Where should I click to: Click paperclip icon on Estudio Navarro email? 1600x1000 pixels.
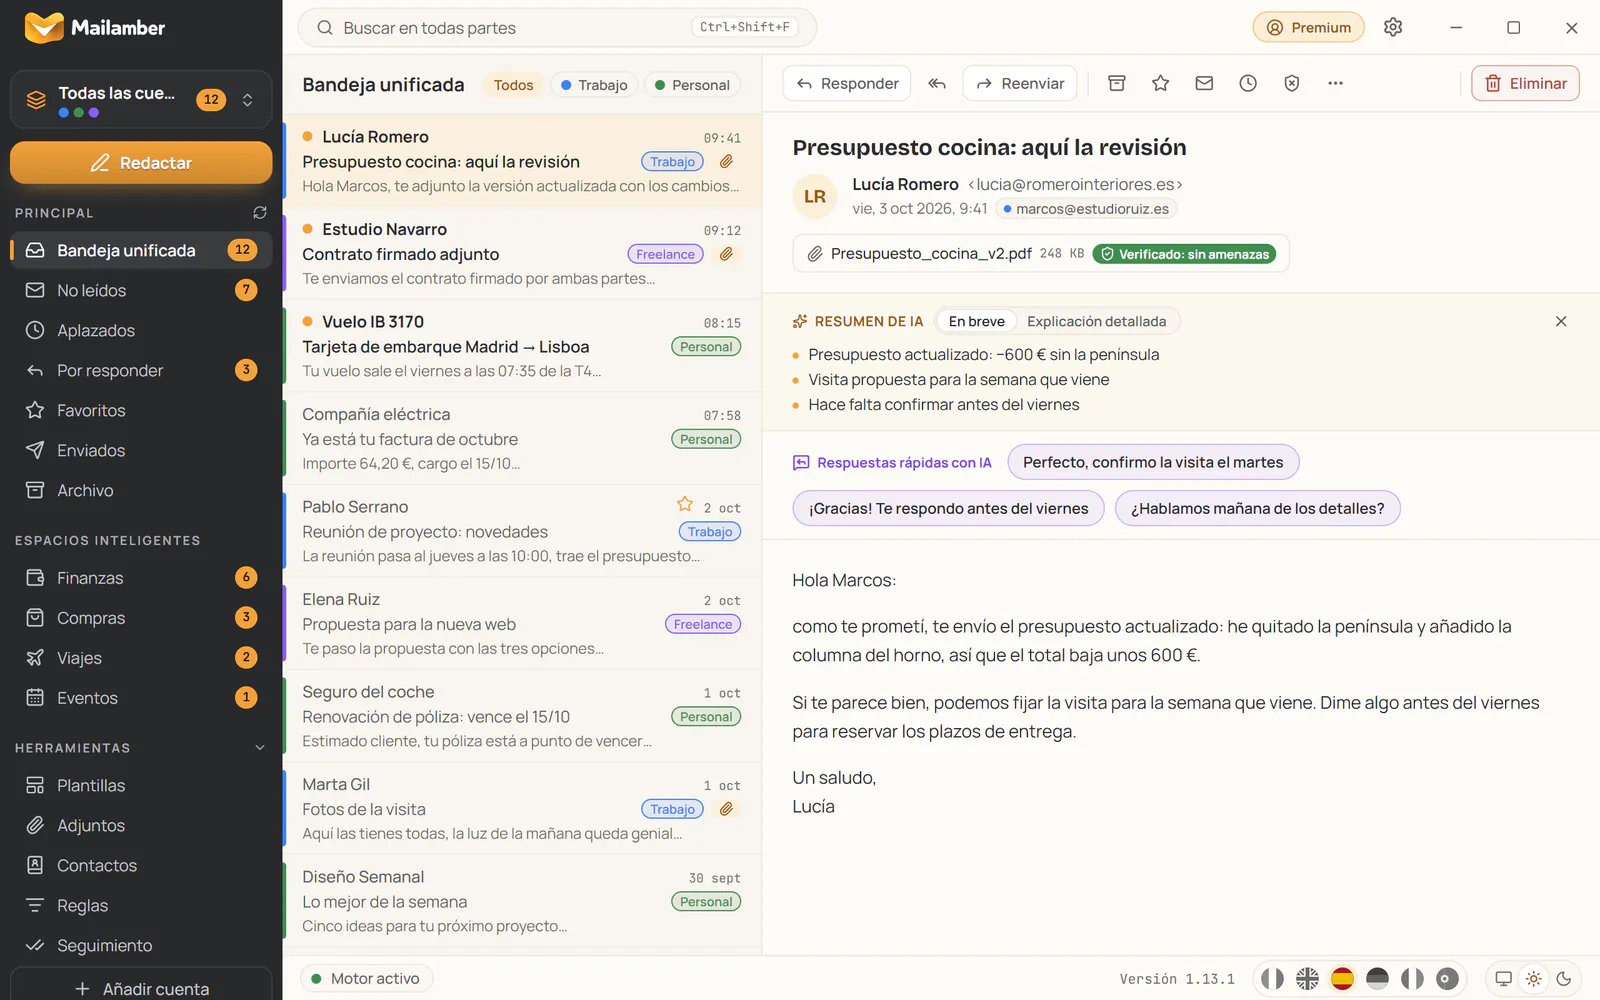(727, 254)
